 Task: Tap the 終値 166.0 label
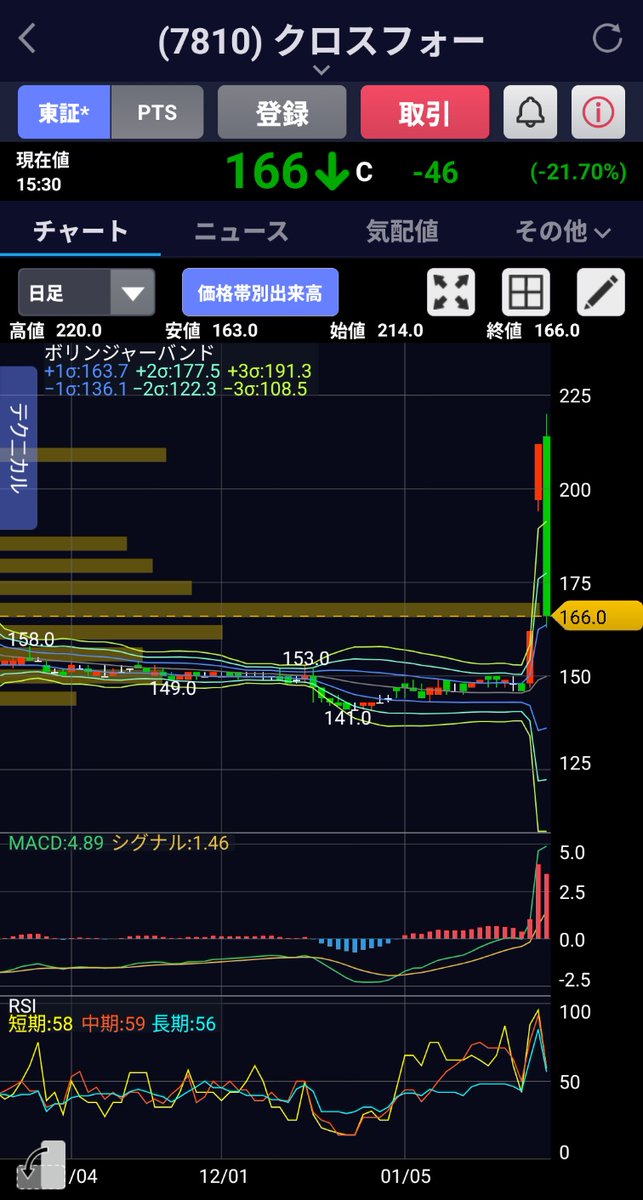coord(533,331)
